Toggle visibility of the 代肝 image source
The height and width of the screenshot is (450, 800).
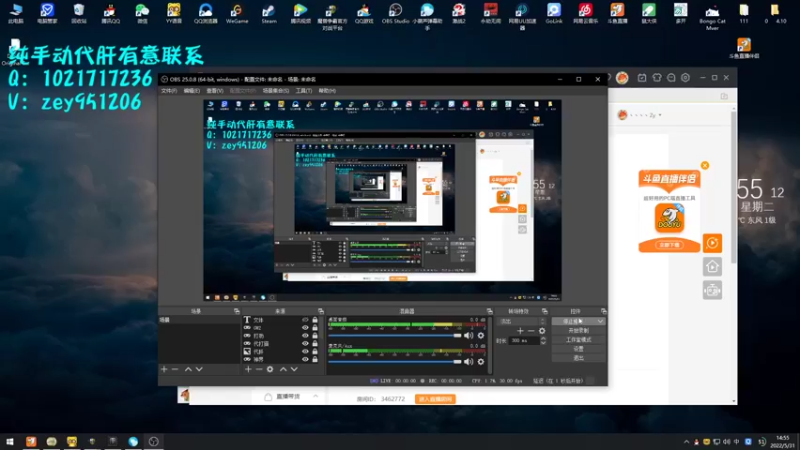click(305, 352)
